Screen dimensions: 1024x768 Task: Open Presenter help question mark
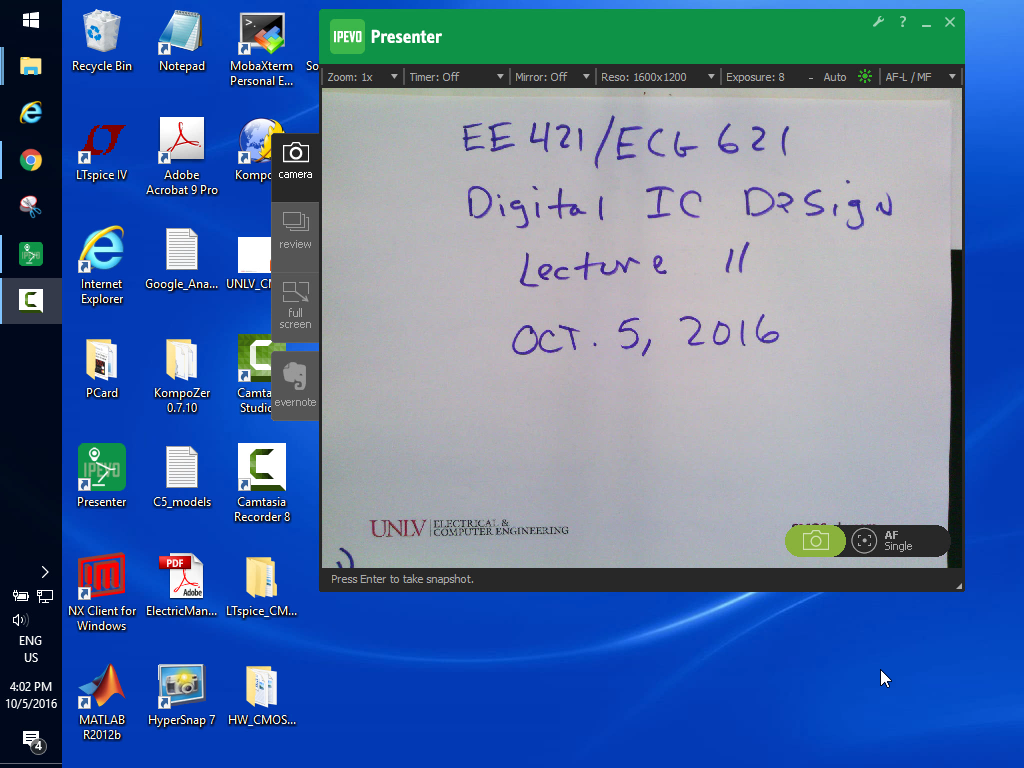[903, 22]
